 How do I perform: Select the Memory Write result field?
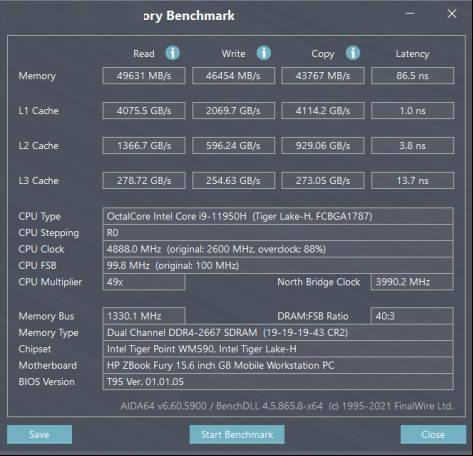click(x=233, y=76)
